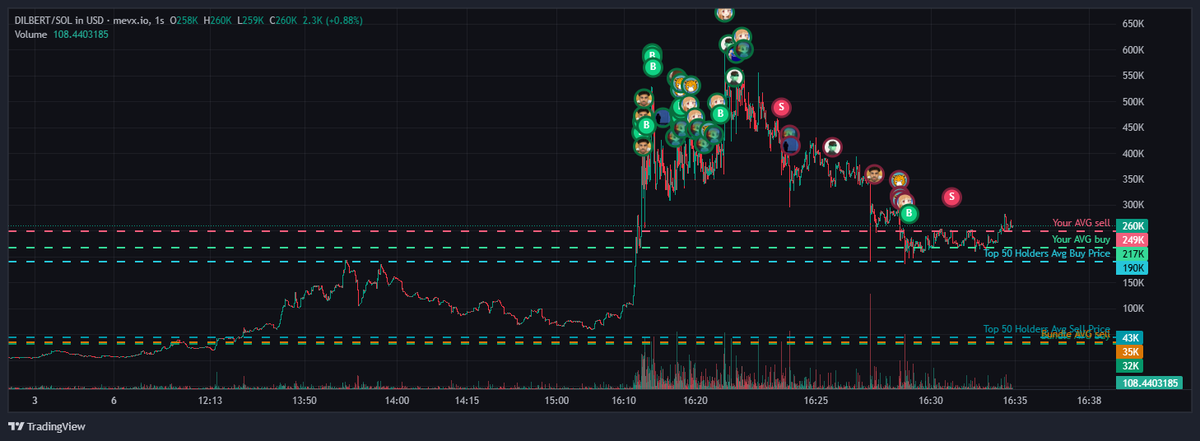
Task: Click the 16:38 time axis label
Action: pyautogui.click(x=1090, y=400)
